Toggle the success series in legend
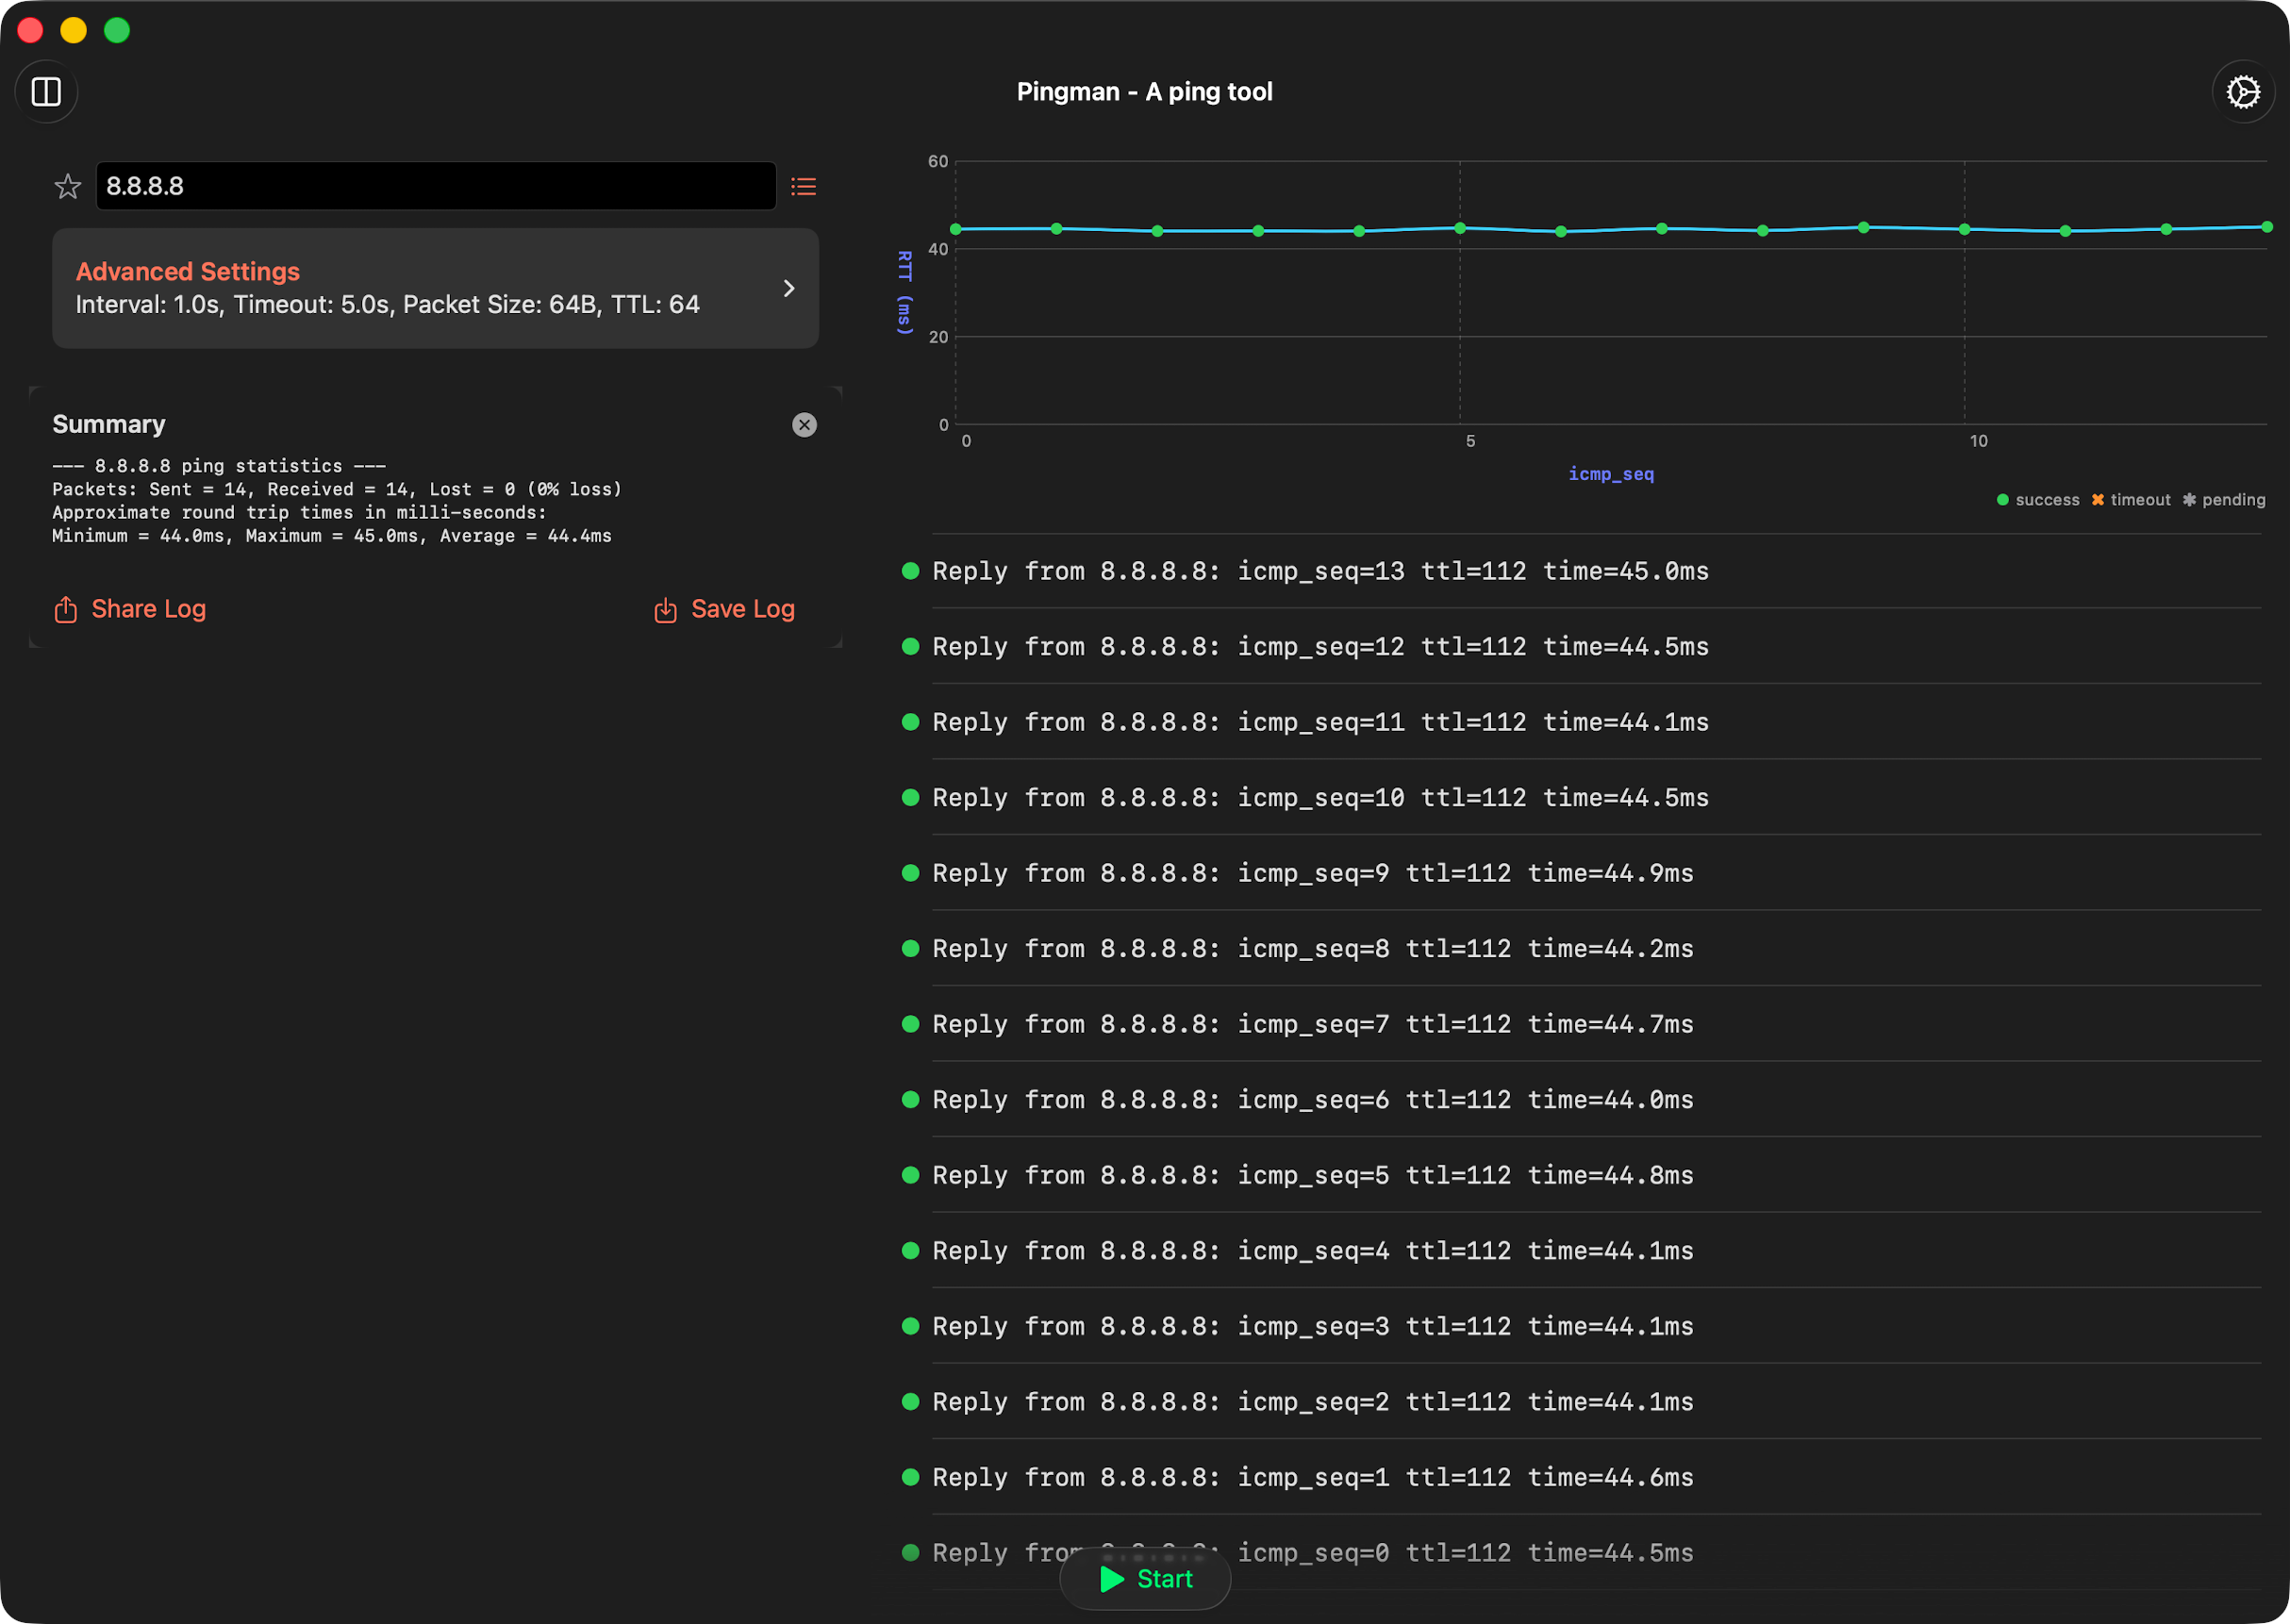Screen dimensions: 2290x1624 pos(2037,500)
